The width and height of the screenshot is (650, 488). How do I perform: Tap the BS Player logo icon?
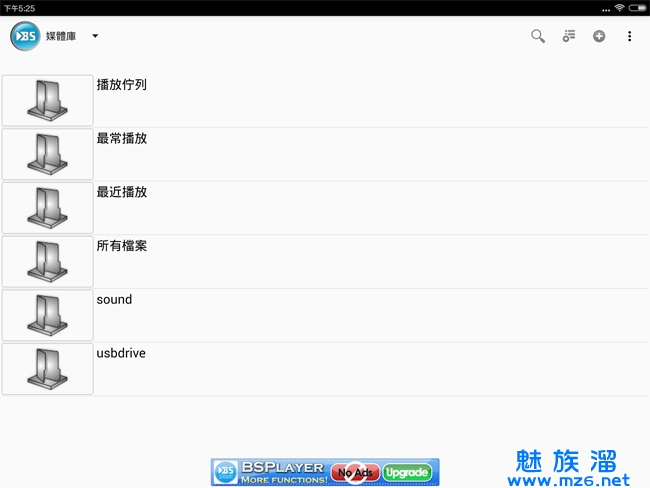pos(25,36)
